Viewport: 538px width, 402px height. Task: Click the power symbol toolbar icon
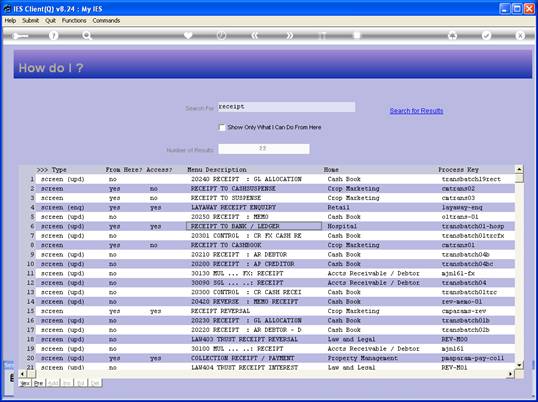click(222, 36)
